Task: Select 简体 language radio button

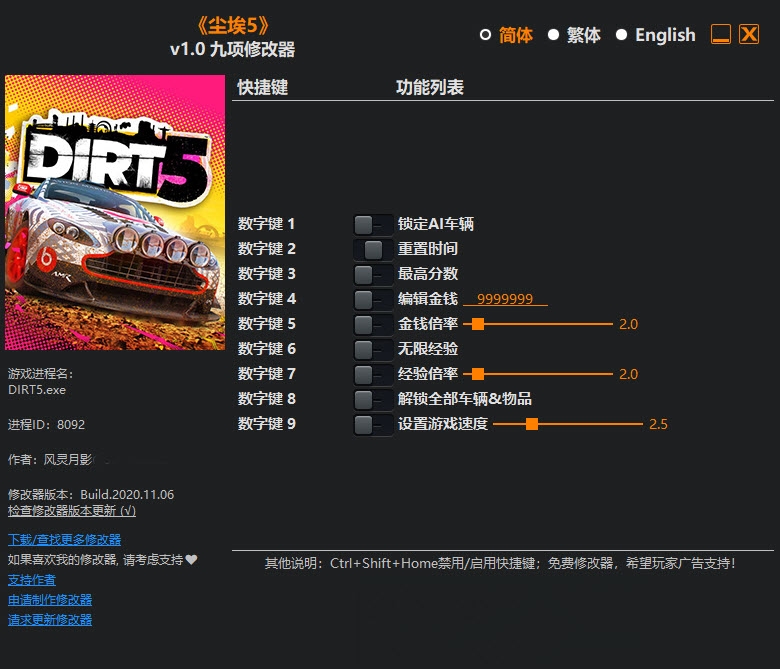Action: click(x=486, y=35)
